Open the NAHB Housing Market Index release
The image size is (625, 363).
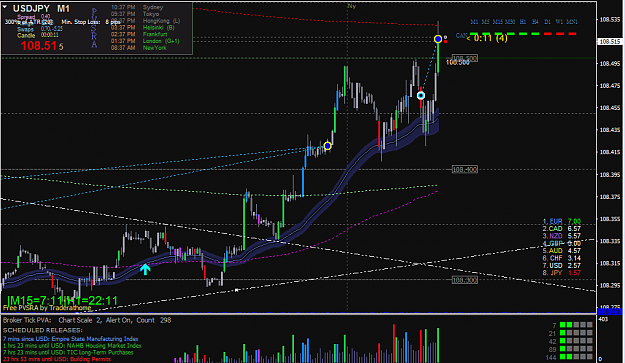point(72,345)
